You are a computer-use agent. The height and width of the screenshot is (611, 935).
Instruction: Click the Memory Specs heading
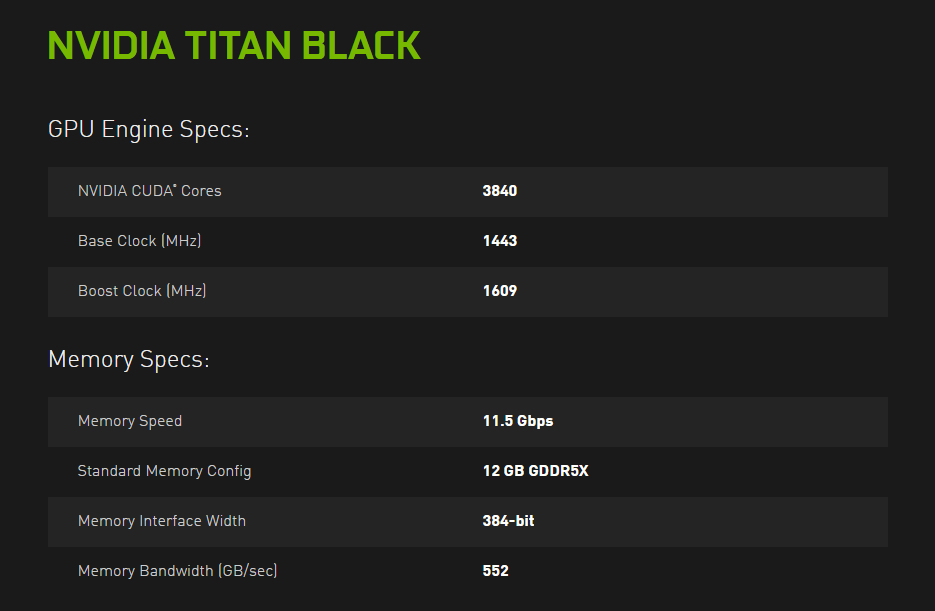click(x=129, y=360)
